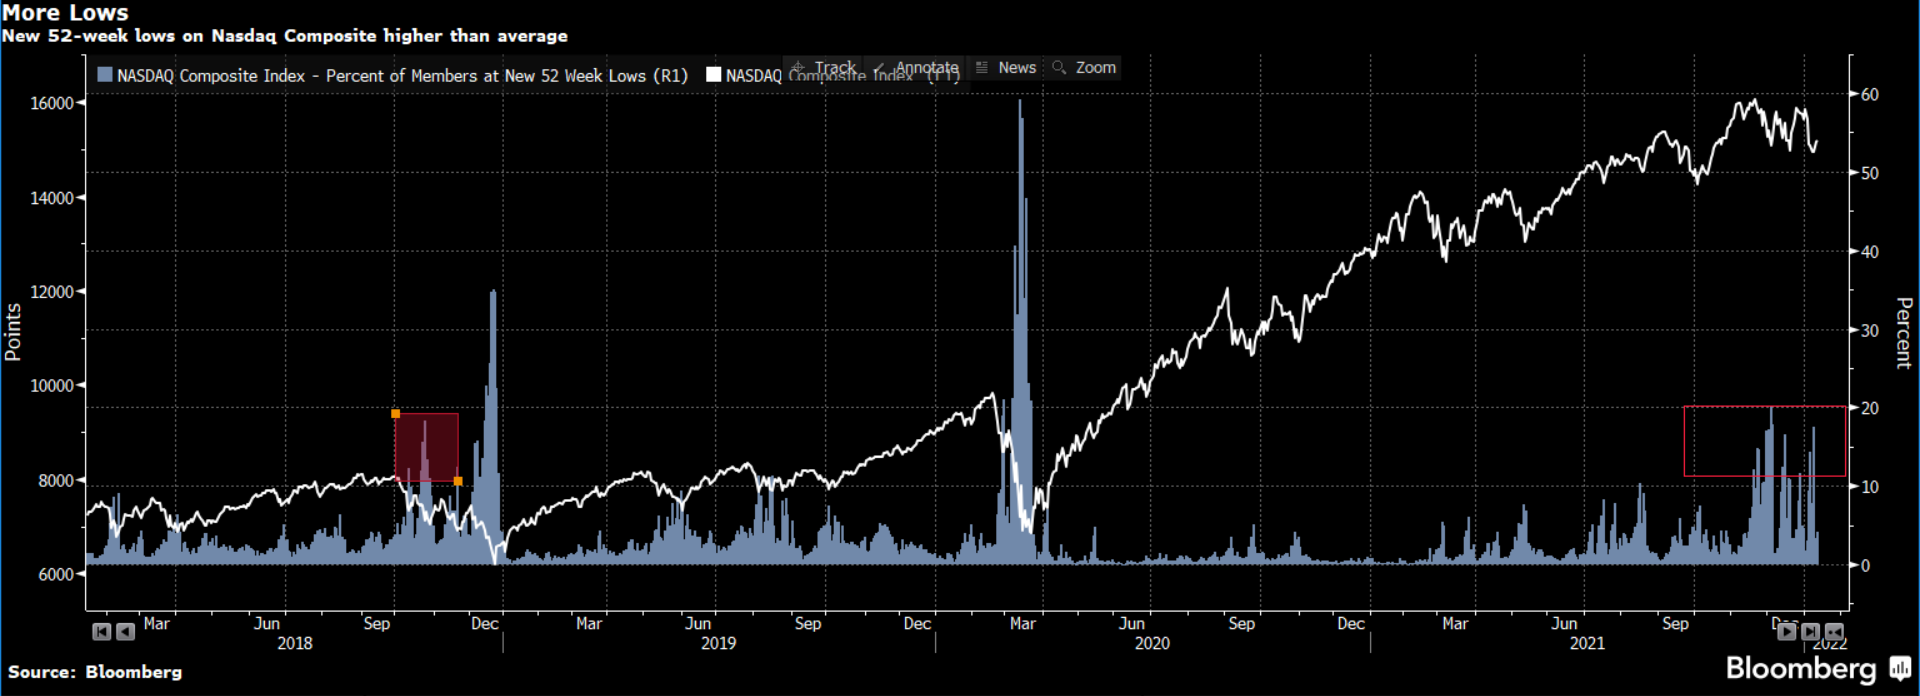Screen dimensions: 1920x696
Task: Click the "Points" left axis title
Action: [13, 332]
